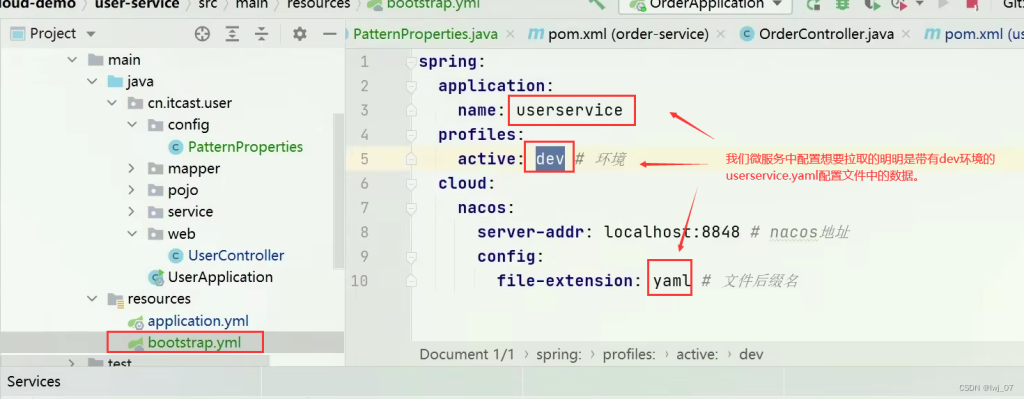Toggle code fold marker at line 9 config
The width and height of the screenshot is (1024, 399).
click(x=411, y=257)
